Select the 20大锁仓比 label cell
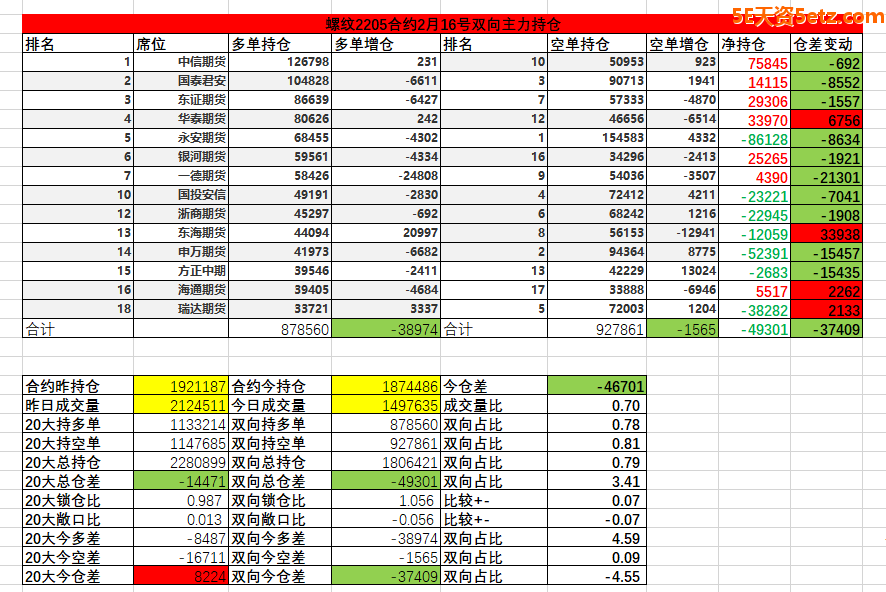The width and height of the screenshot is (886, 592). [x=77, y=500]
